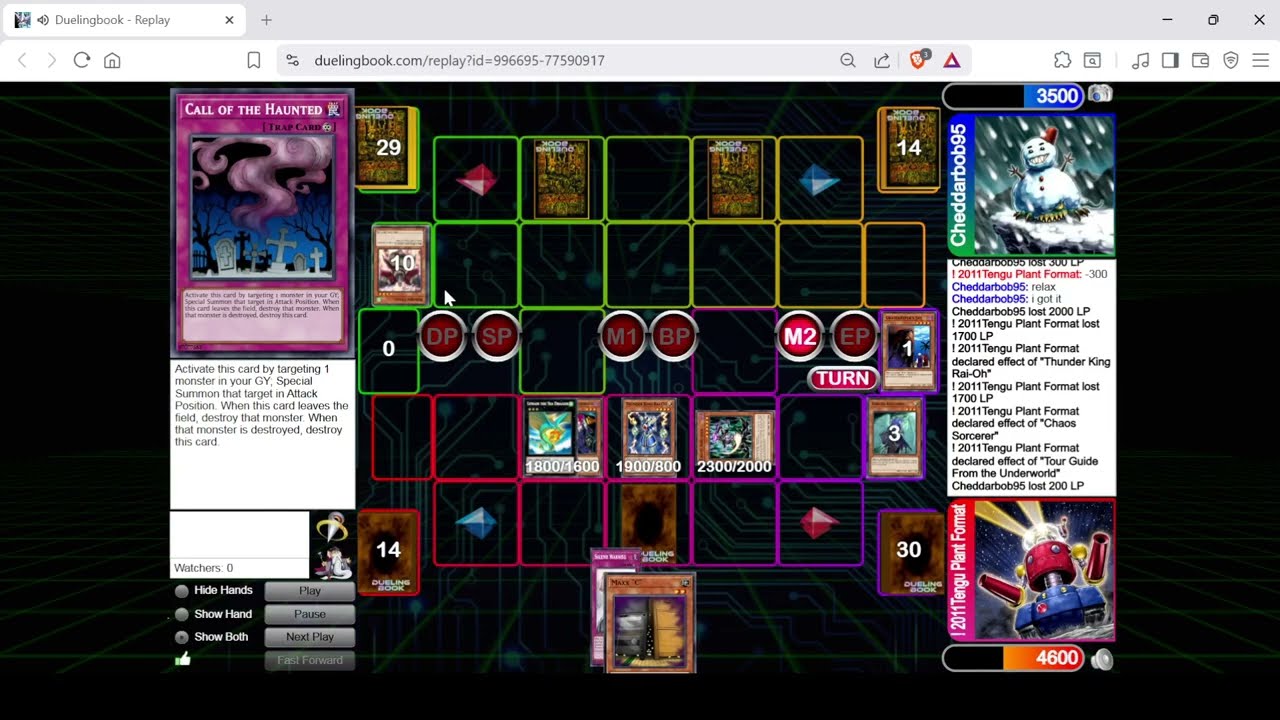Click "Cheddarbob95 lost 2000 LP" log entry
Screen dimensions: 1280x720
point(1020,312)
